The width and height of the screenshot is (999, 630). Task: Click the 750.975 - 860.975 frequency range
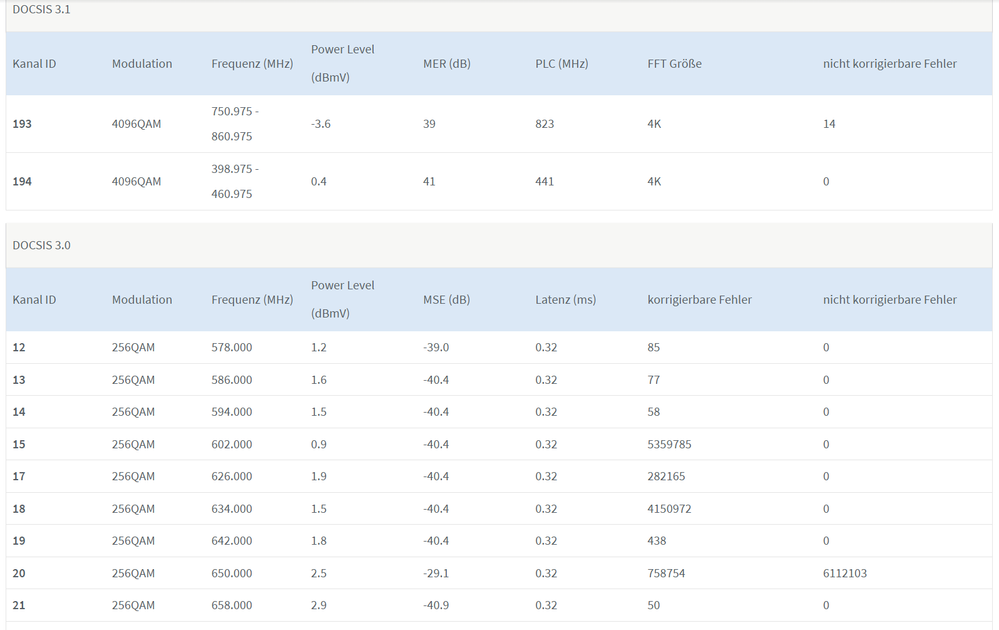(235, 124)
